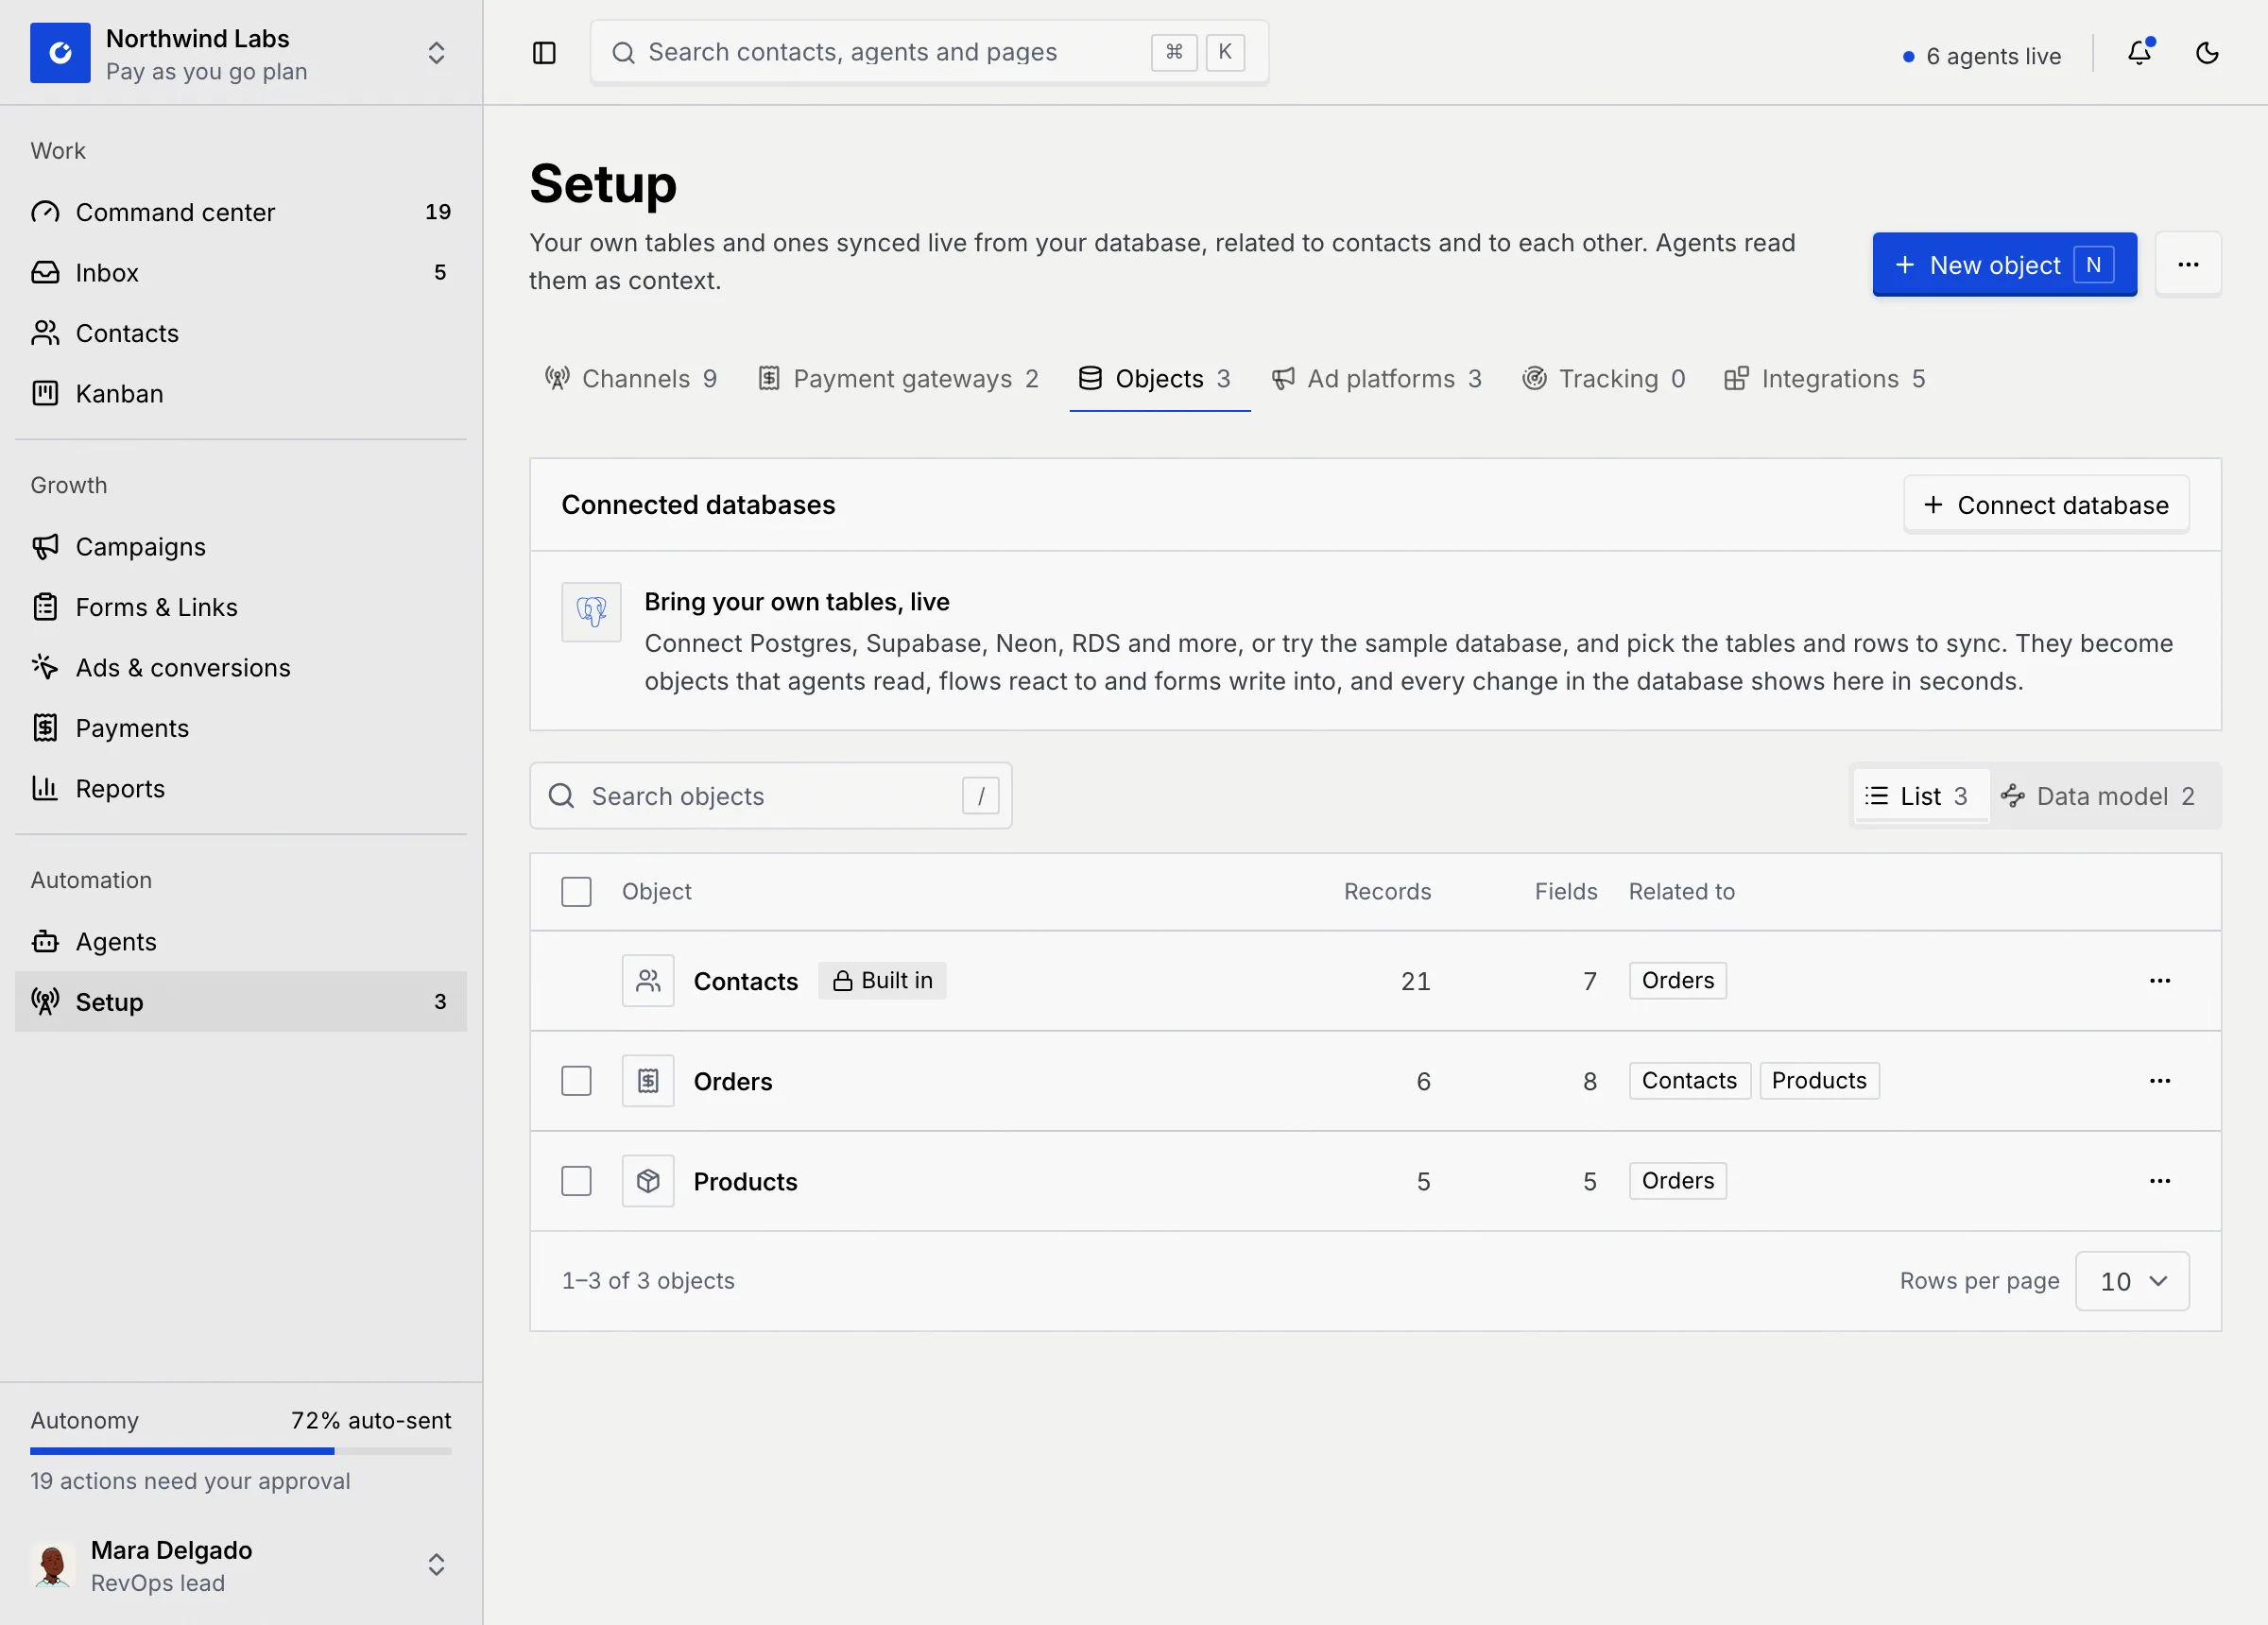Screen dimensions: 2268x1625
Task: Expand the Northwind Labs workspace switcher
Action: (436, 53)
